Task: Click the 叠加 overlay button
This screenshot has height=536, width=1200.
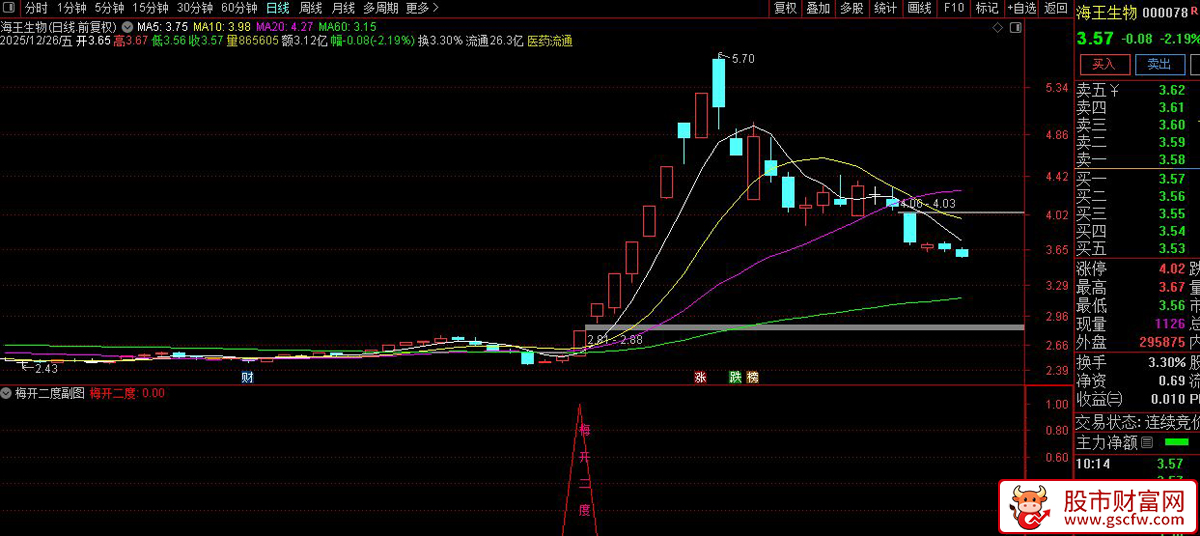Action: [818, 8]
